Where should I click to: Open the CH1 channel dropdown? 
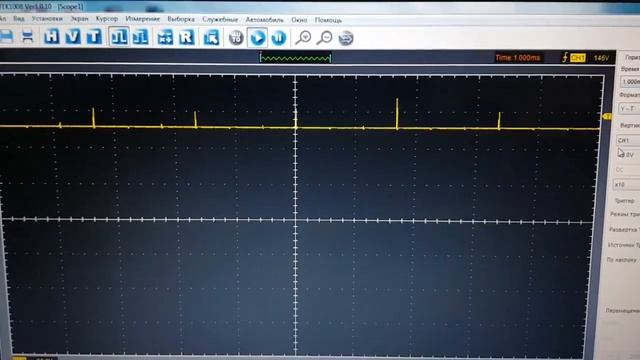pyautogui.click(x=628, y=140)
